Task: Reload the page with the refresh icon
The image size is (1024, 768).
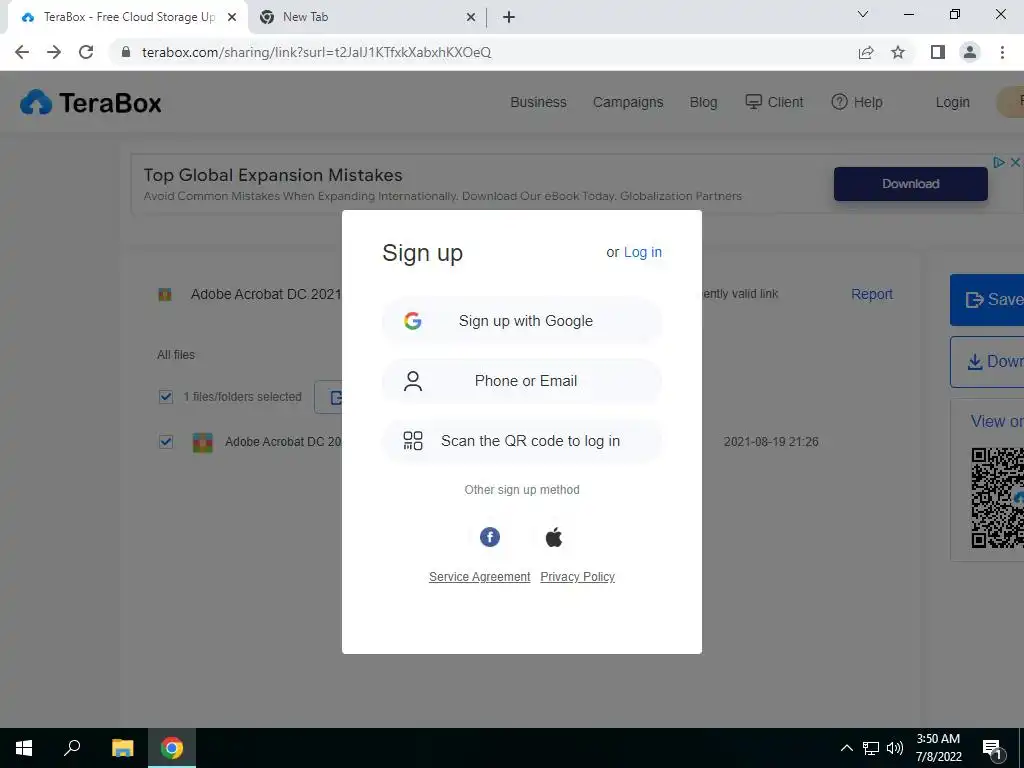Action: coord(86,52)
